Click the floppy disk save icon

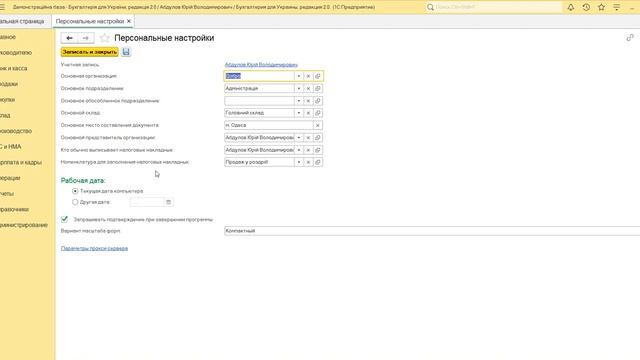[126, 52]
